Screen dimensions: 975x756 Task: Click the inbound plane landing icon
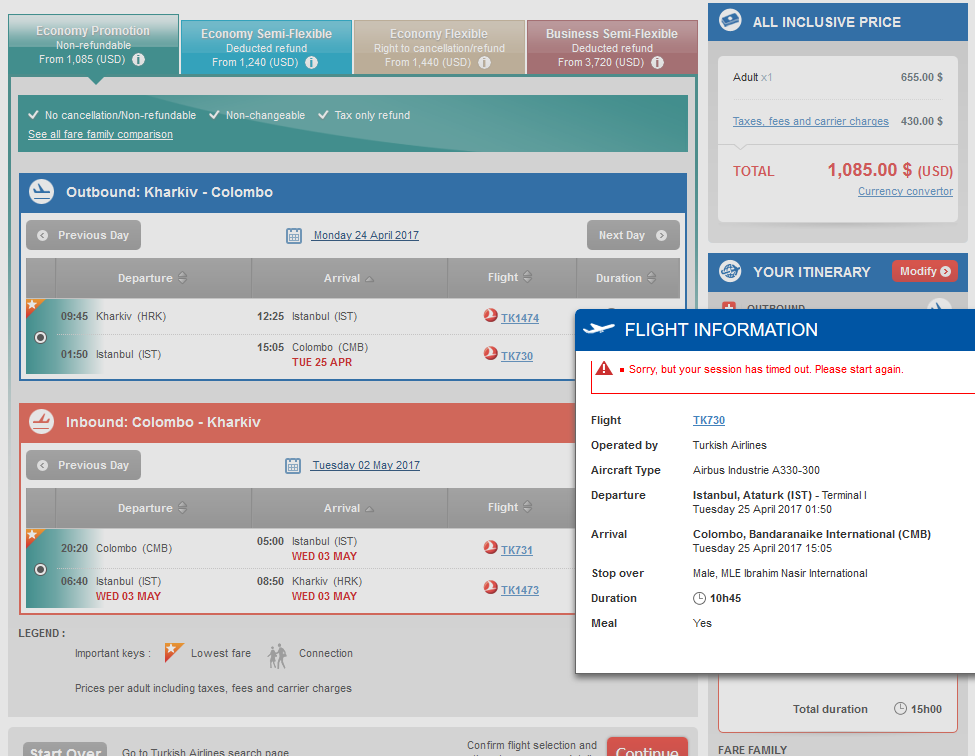tap(41, 422)
